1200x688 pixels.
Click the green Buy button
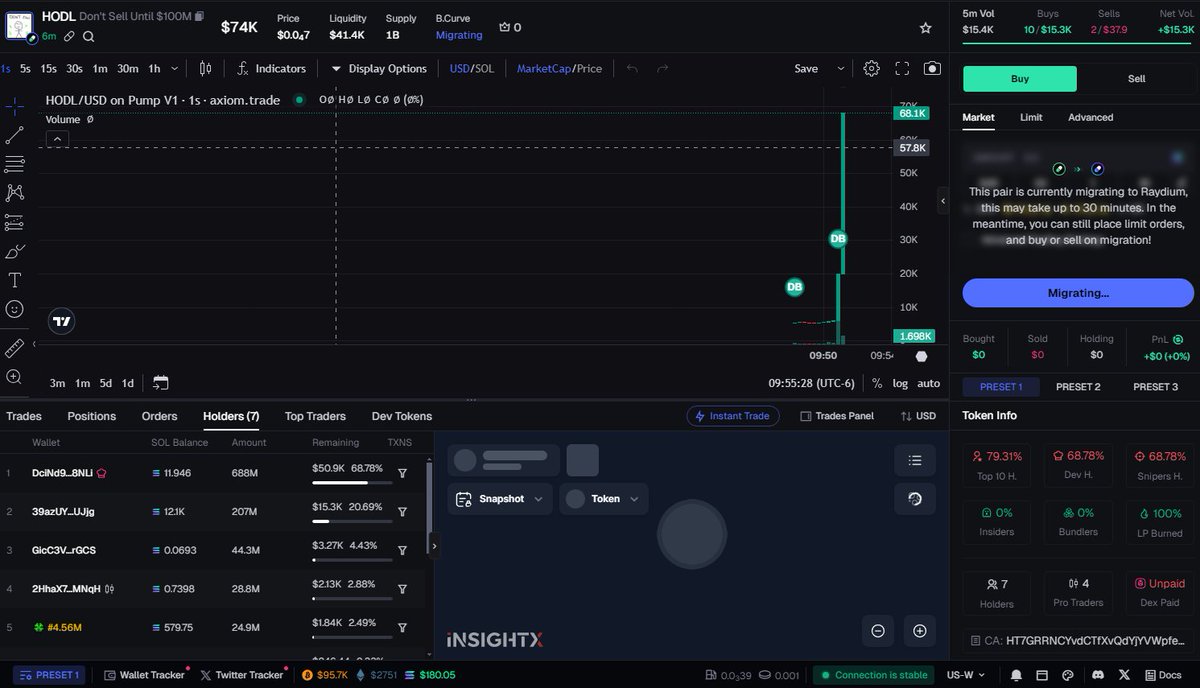coord(1019,78)
